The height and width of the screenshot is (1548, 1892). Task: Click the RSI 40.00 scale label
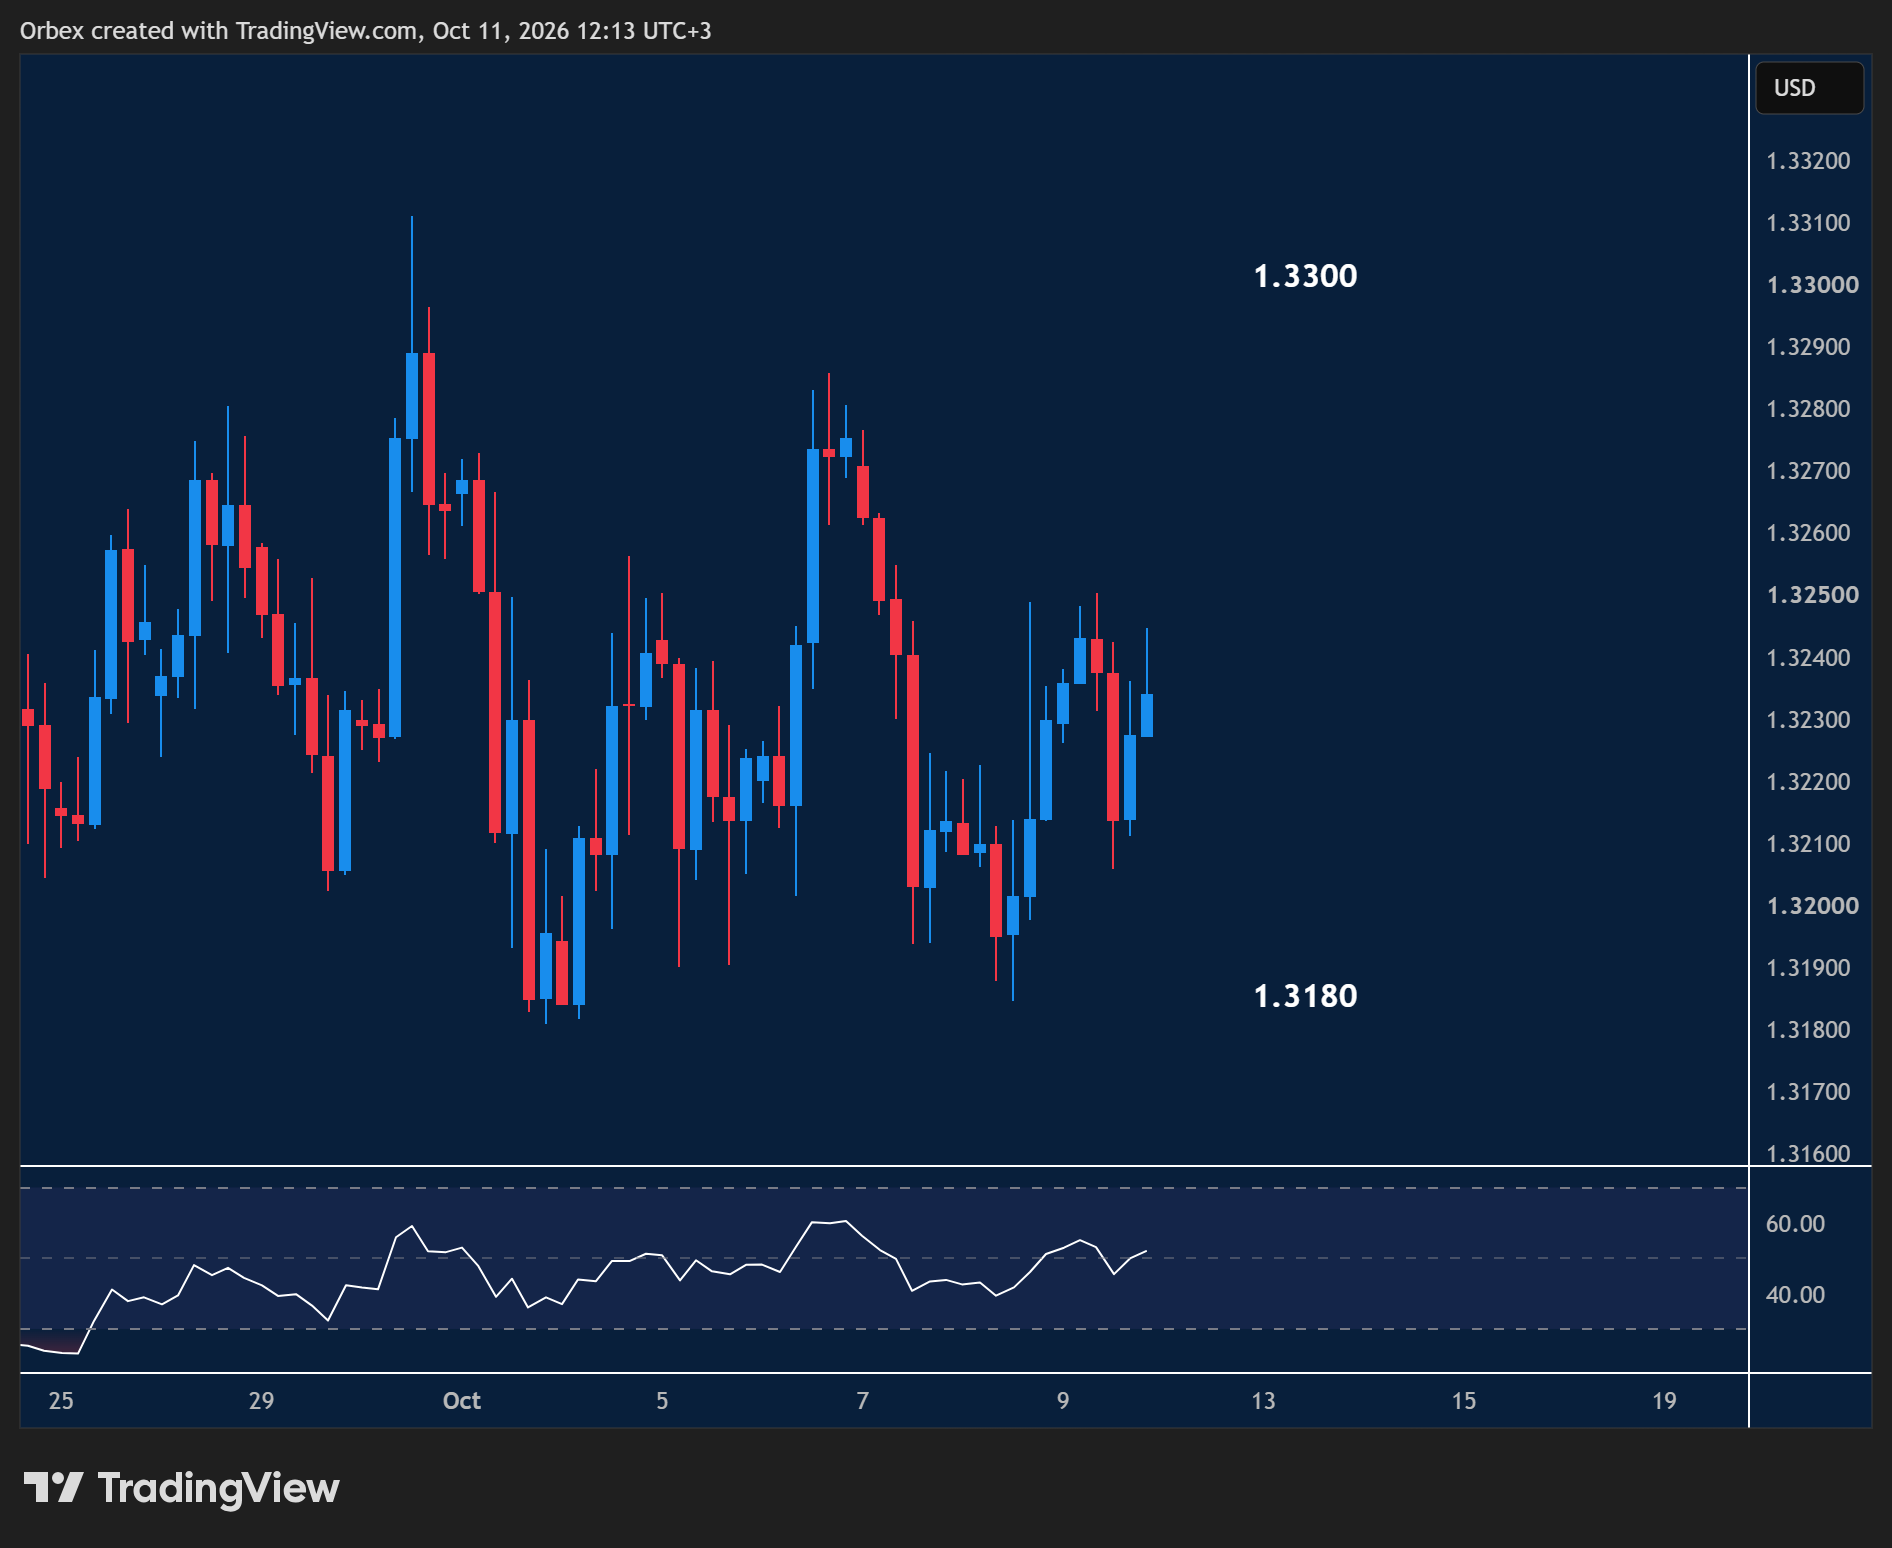click(1795, 1295)
